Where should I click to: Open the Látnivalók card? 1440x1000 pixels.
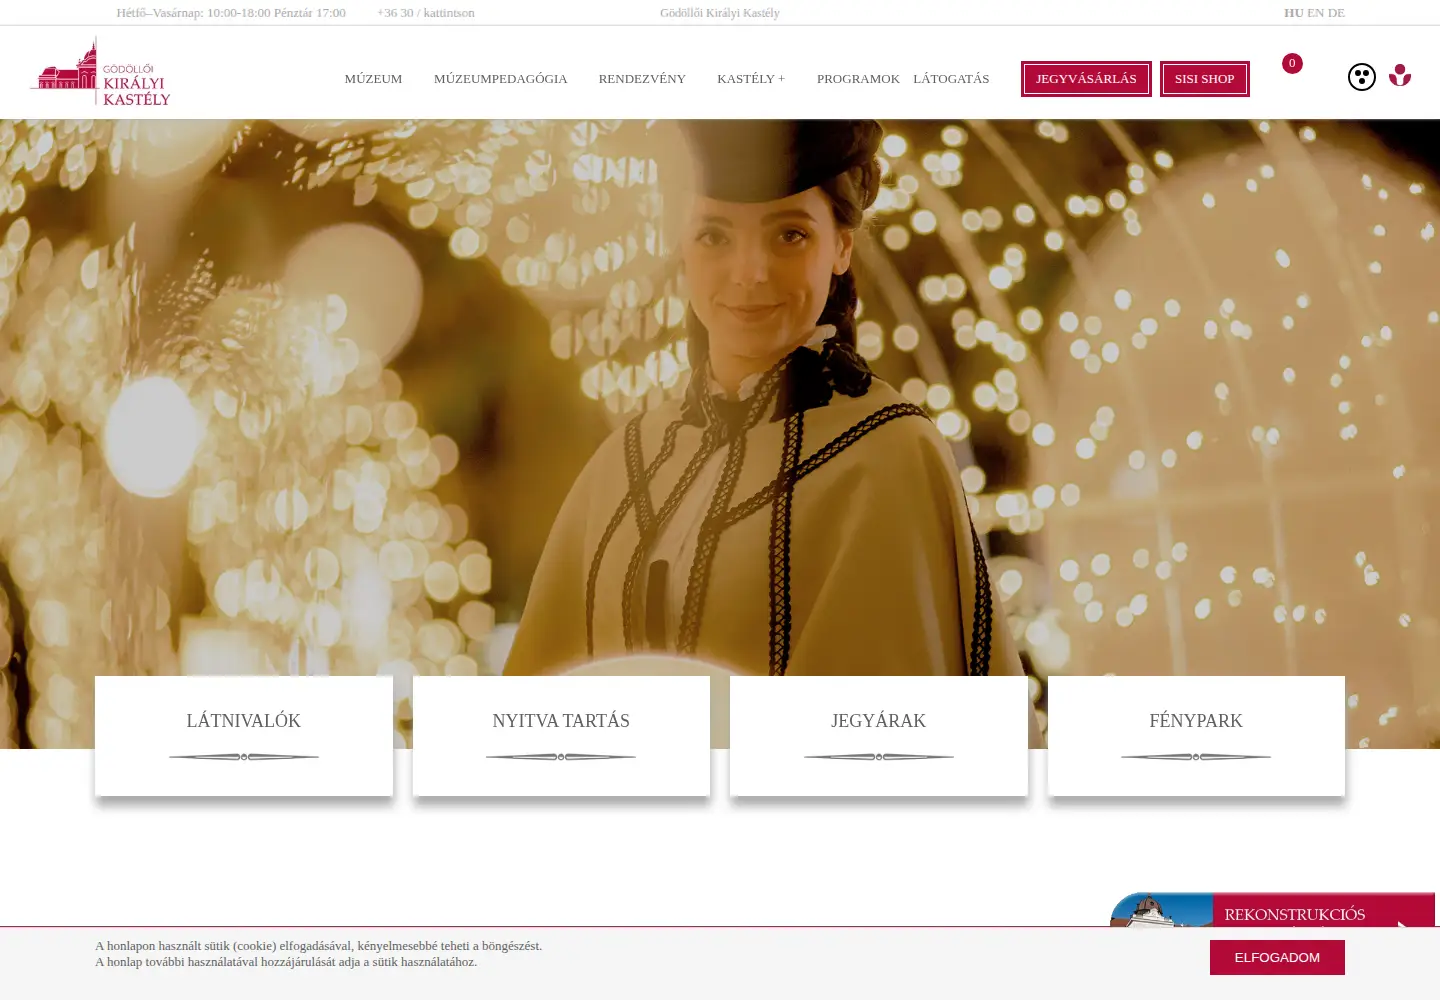(x=244, y=736)
